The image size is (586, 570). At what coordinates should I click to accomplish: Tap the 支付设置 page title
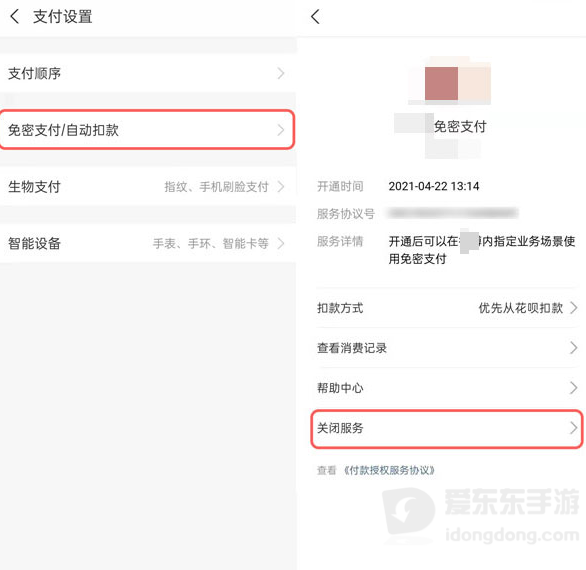(x=63, y=17)
